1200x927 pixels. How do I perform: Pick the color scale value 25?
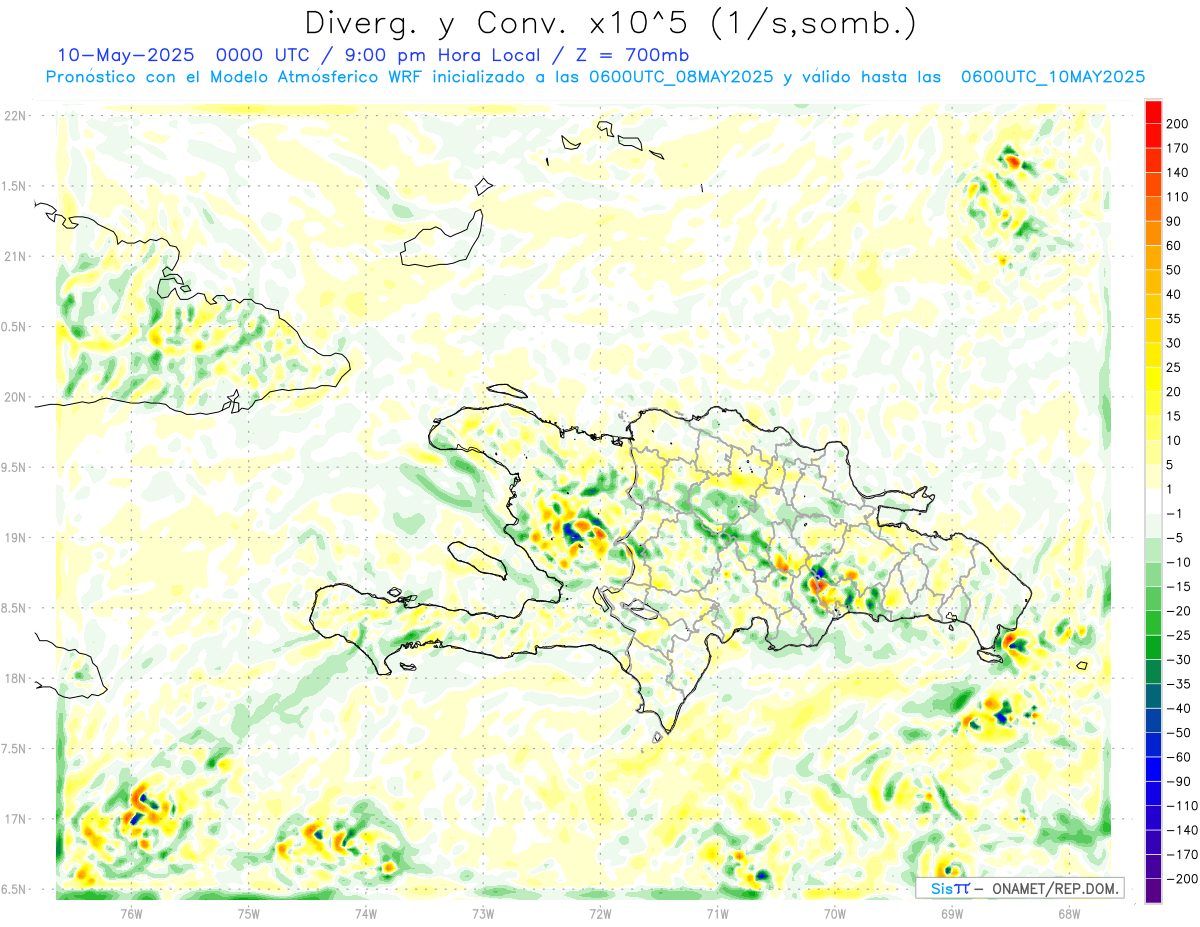click(x=1175, y=368)
